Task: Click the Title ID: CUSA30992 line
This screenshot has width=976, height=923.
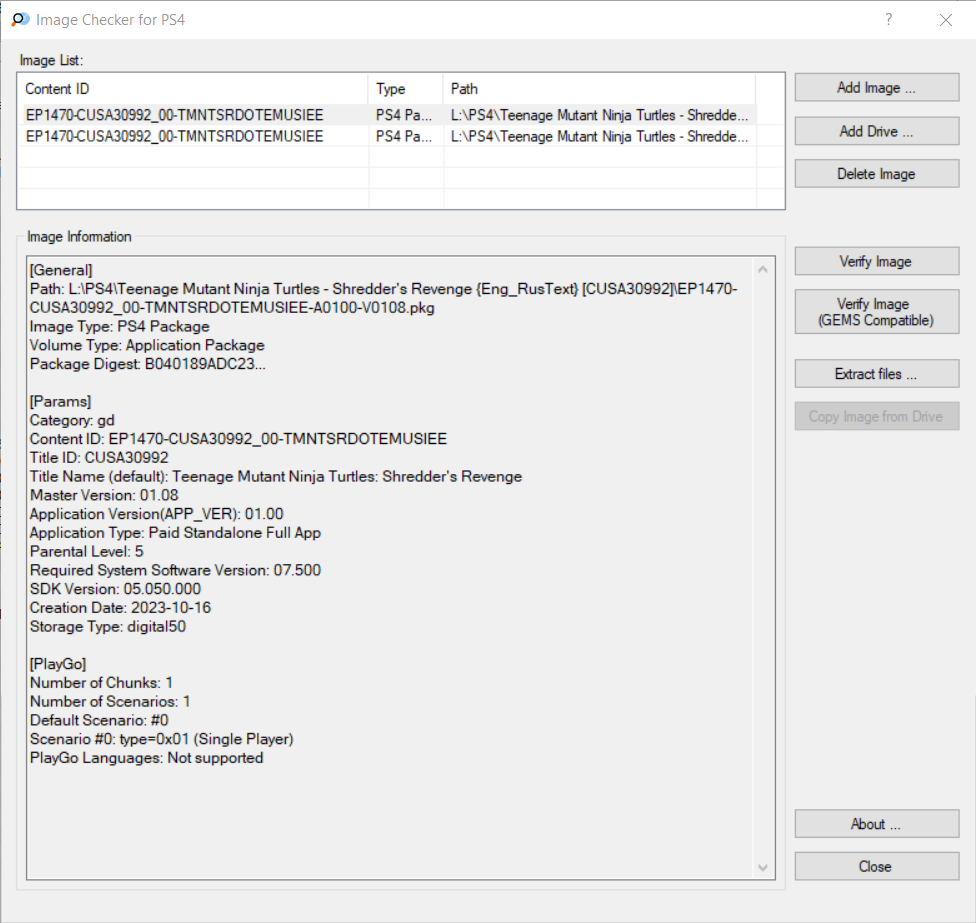Action: pos(99,457)
